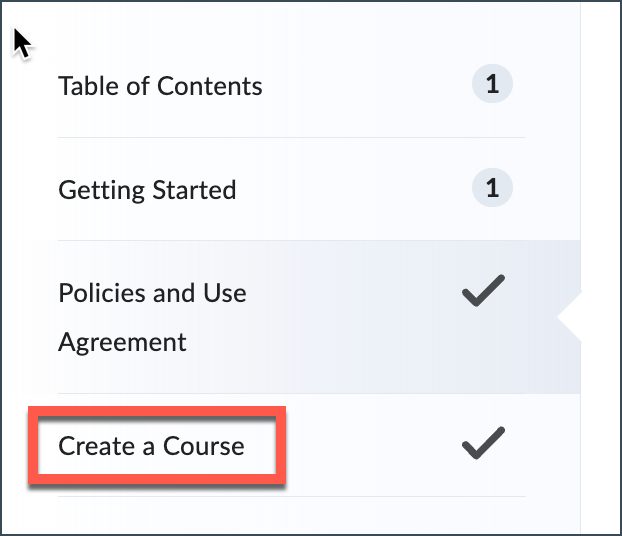Click the unread badge beside Table of Contents
Screen dimensions: 622x536
pos(492,84)
